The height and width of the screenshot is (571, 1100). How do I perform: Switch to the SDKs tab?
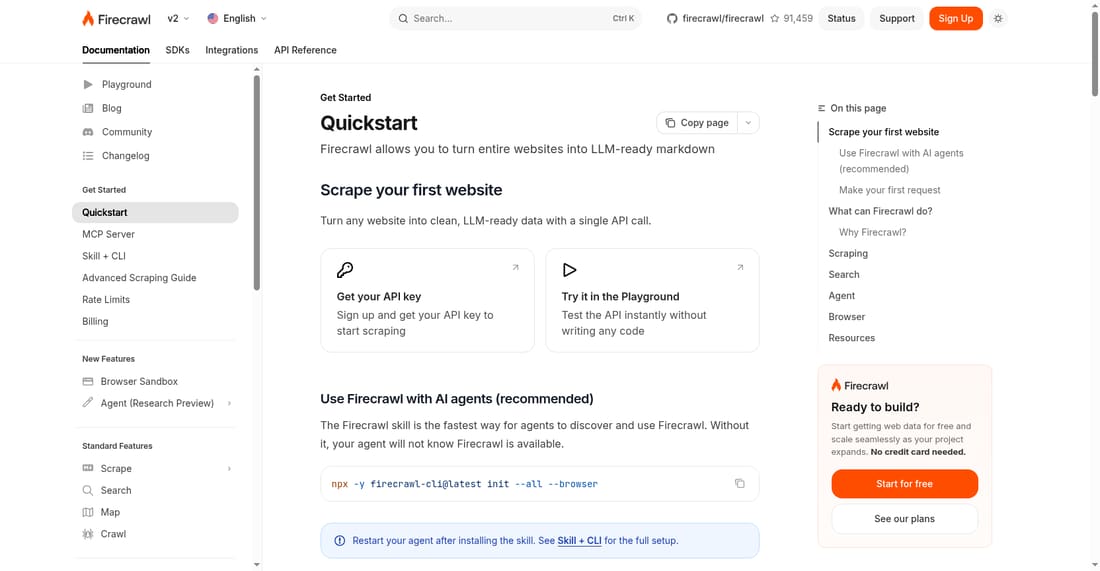177,50
